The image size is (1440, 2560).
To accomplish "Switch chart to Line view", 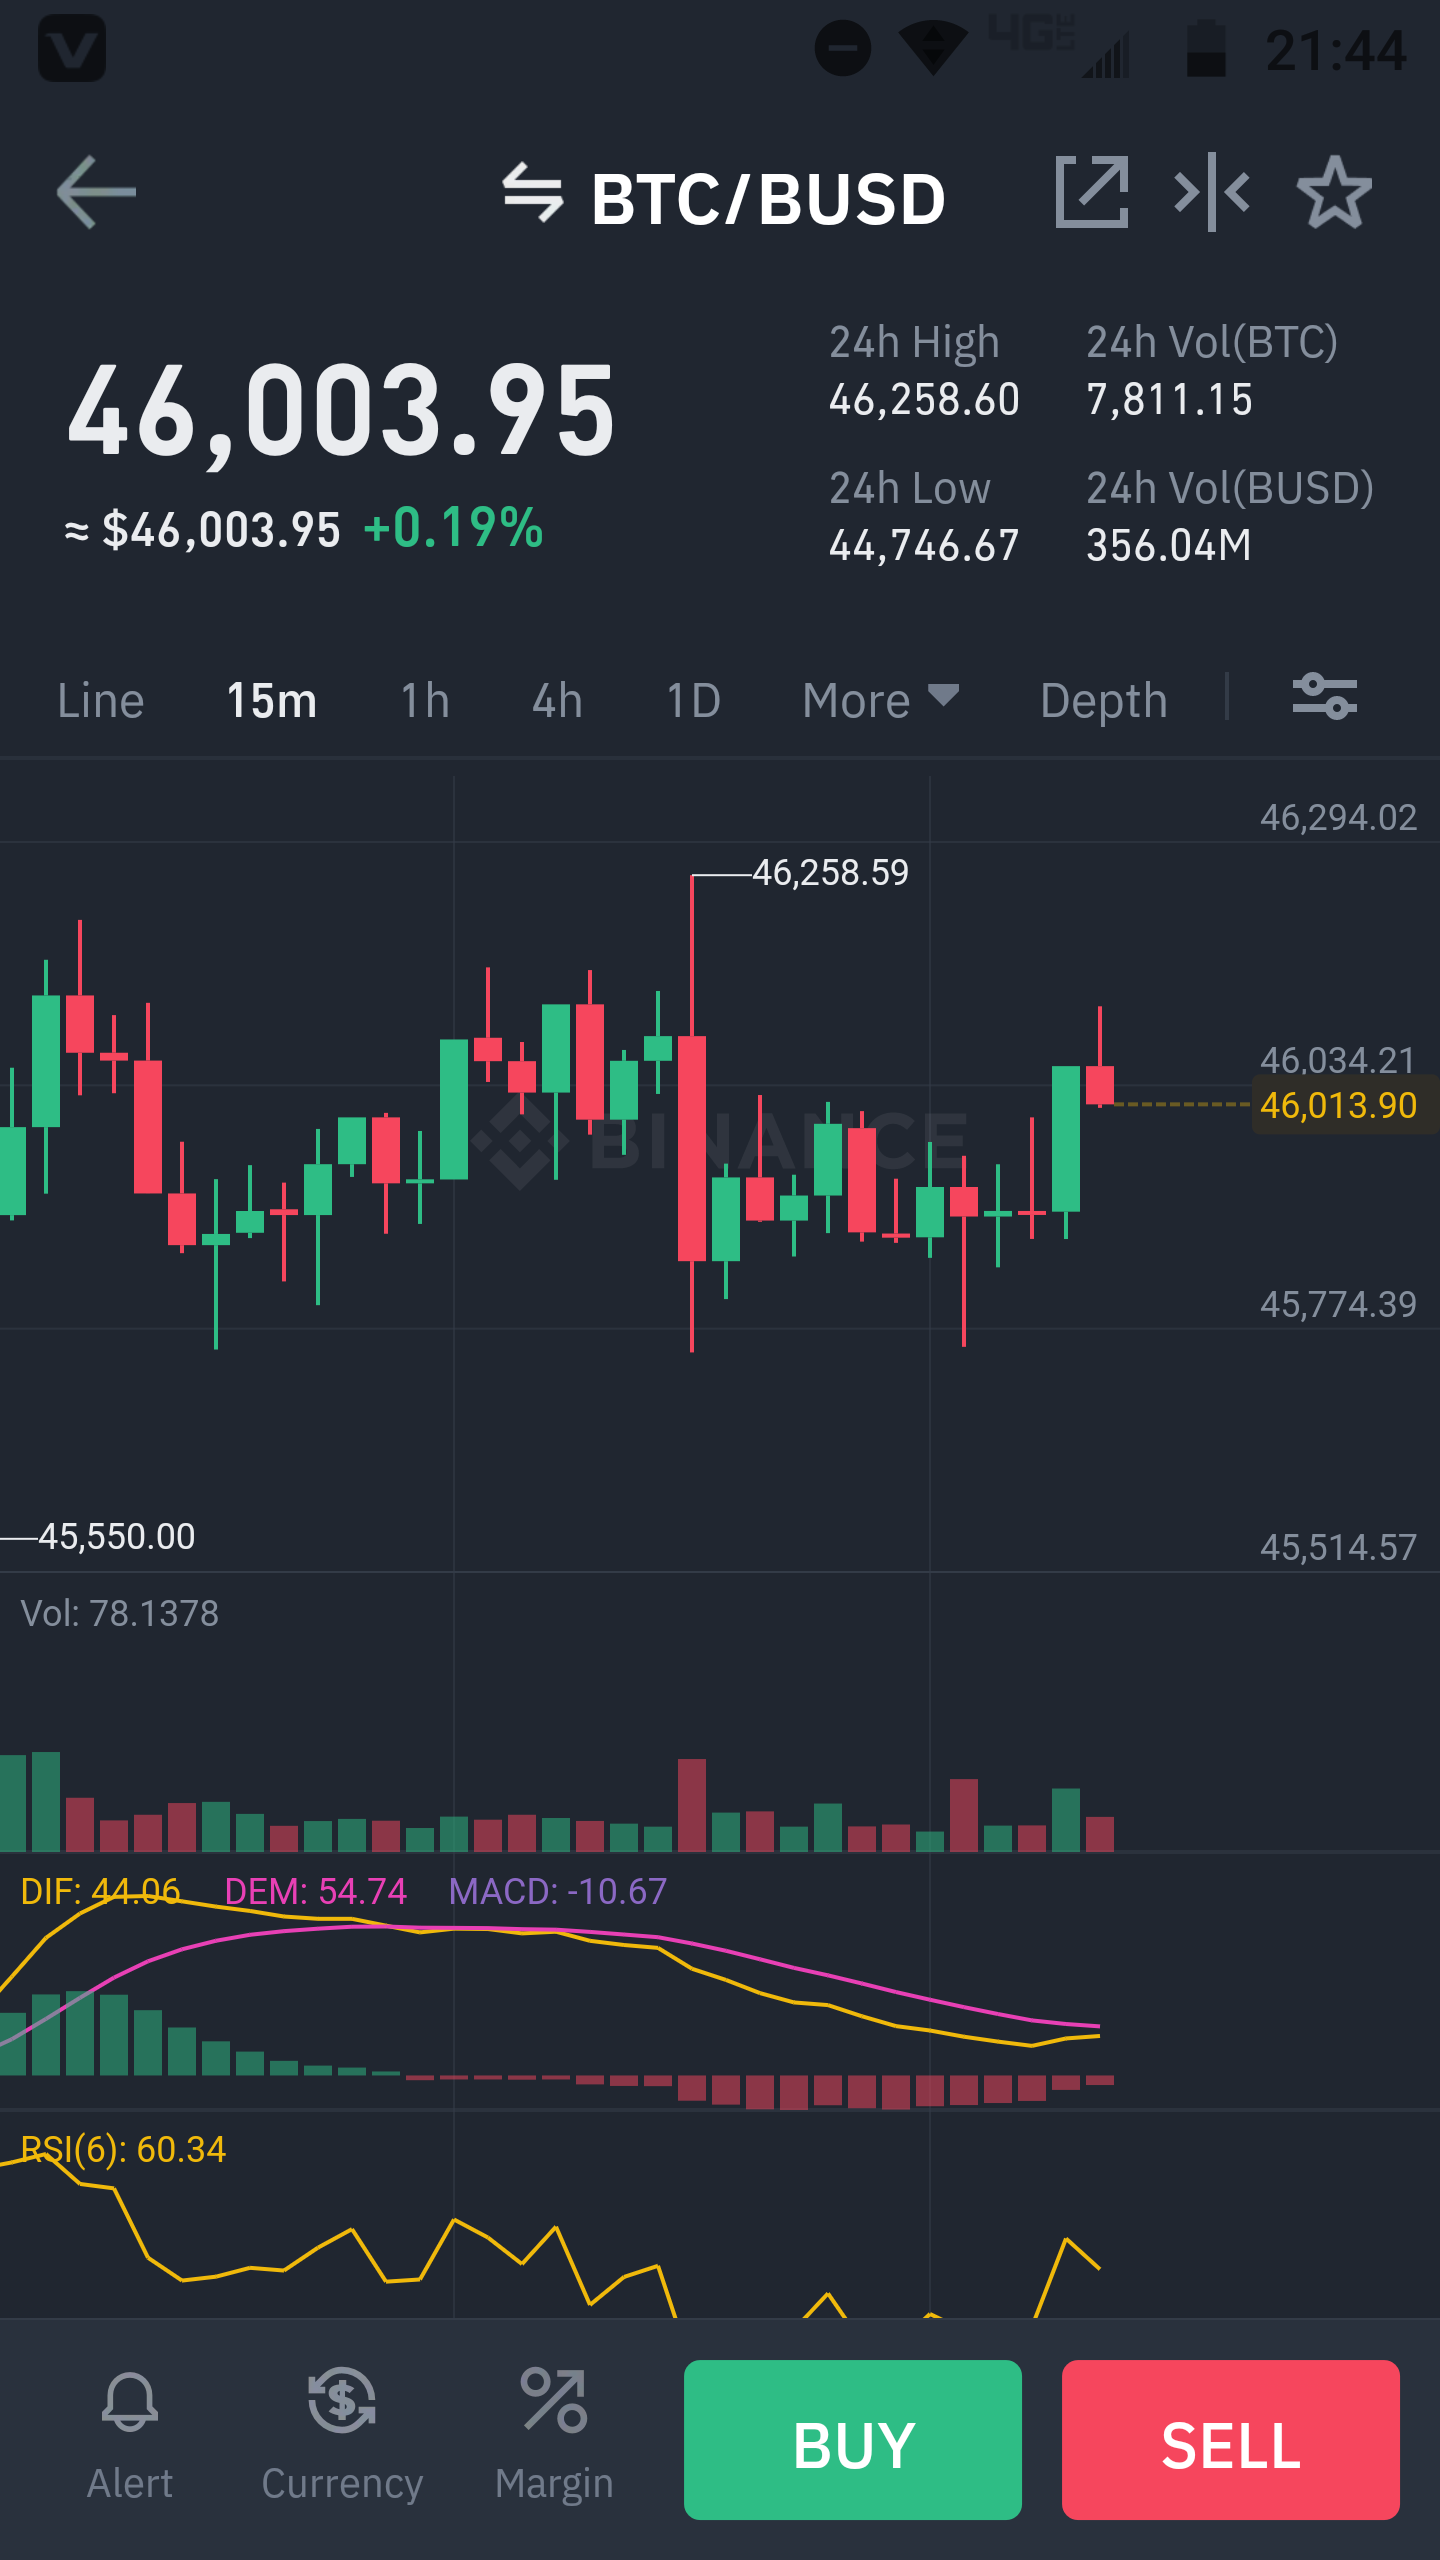I will tap(101, 700).
